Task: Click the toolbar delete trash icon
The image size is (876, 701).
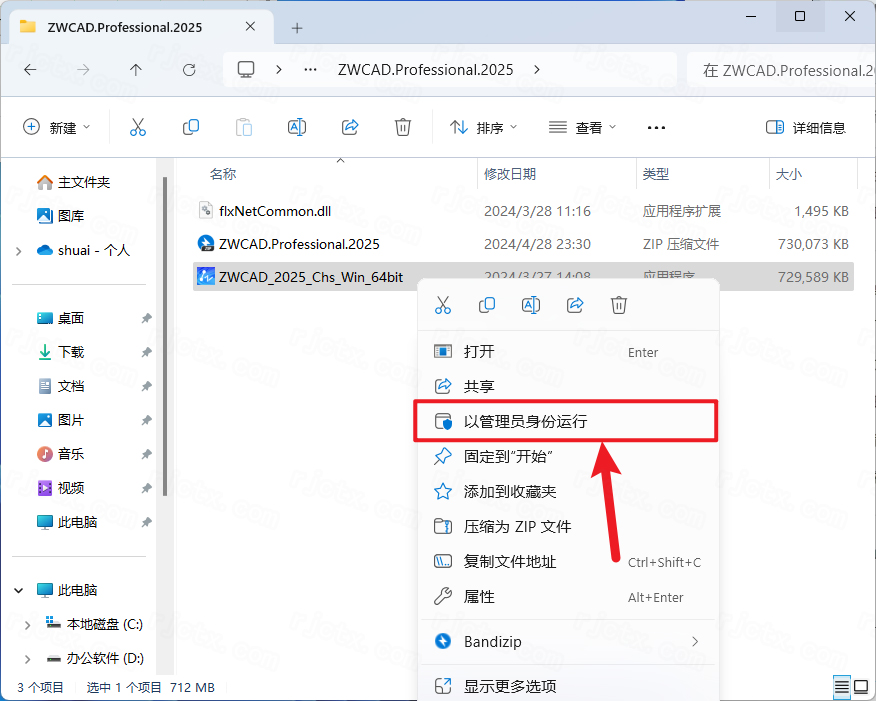Action: click(x=403, y=127)
